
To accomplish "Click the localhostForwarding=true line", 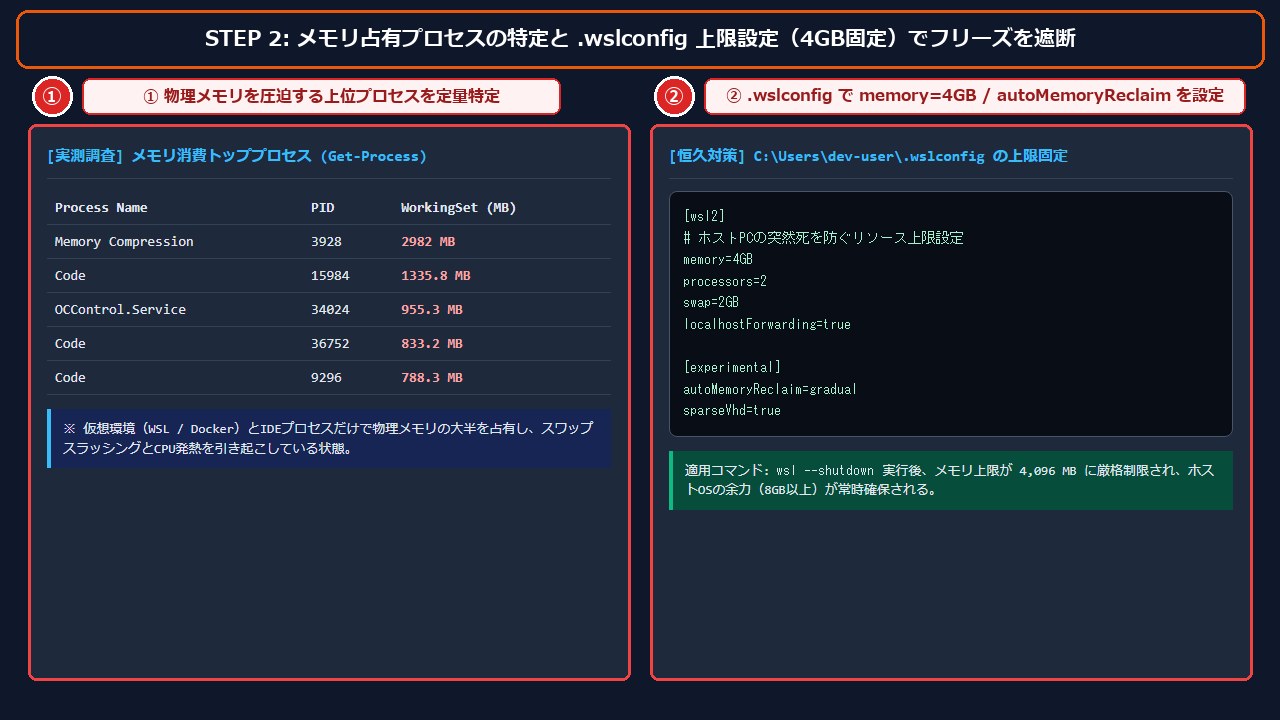I will click(767, 325).
